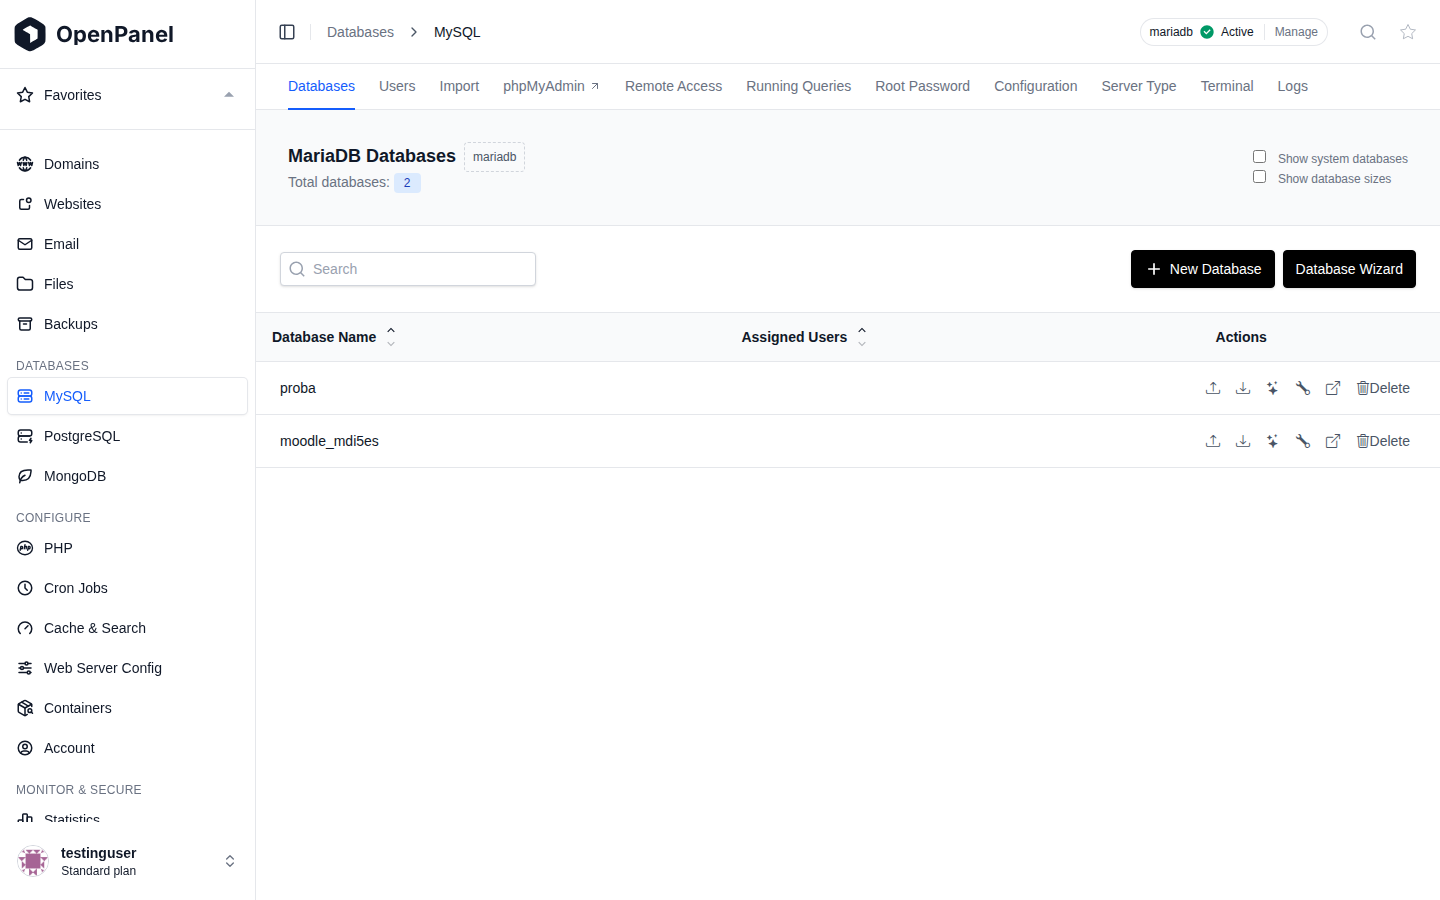Open PostgreSQL in the sidebar
The width and height of the screenshot is (1440, 900).
[x=127, y=436]
